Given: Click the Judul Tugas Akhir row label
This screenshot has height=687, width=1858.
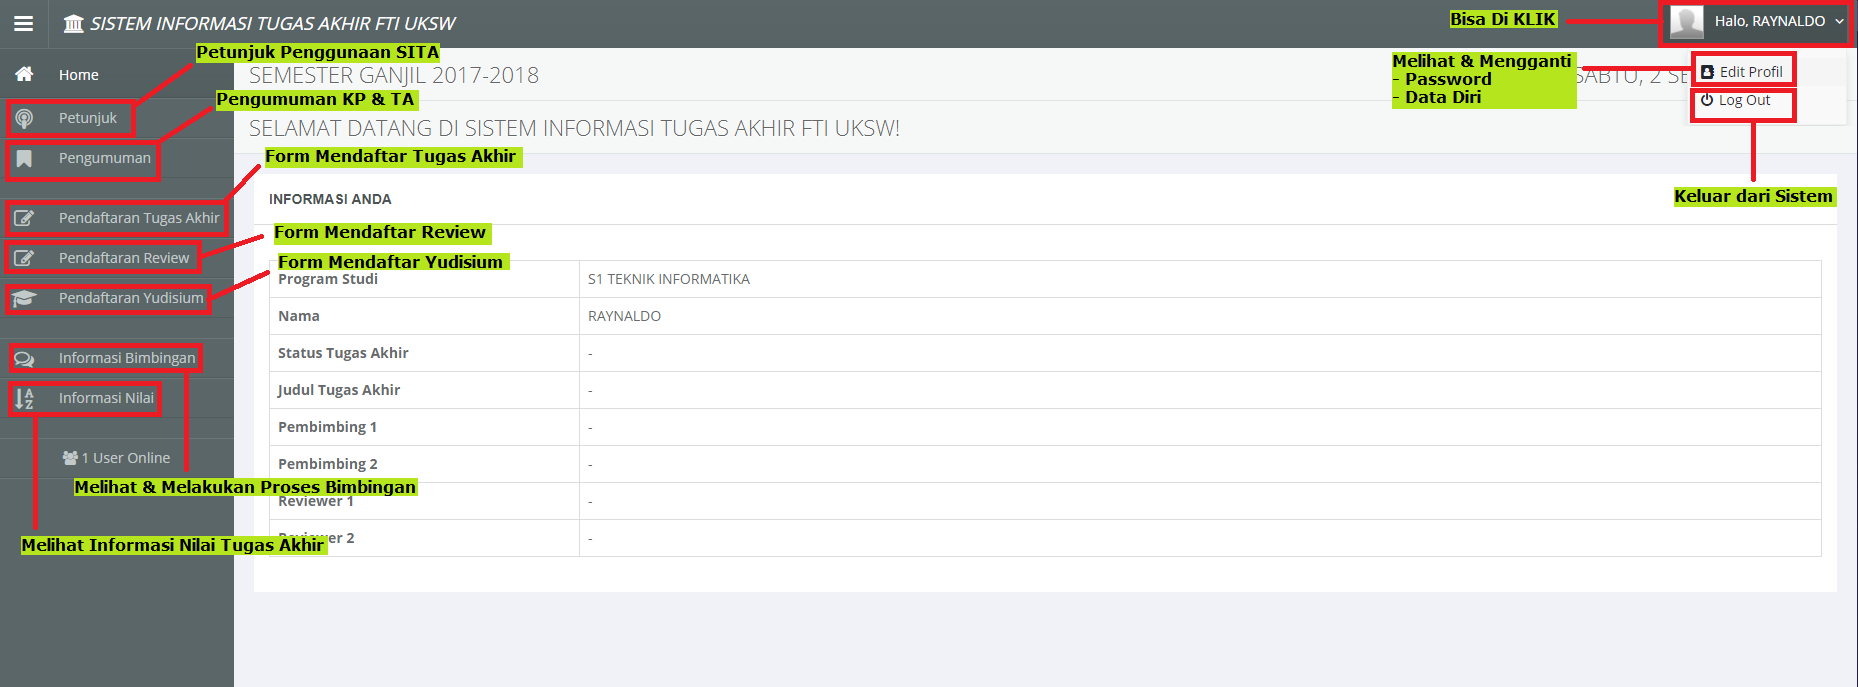Looking at the screenshot, I should pos(339,390).
